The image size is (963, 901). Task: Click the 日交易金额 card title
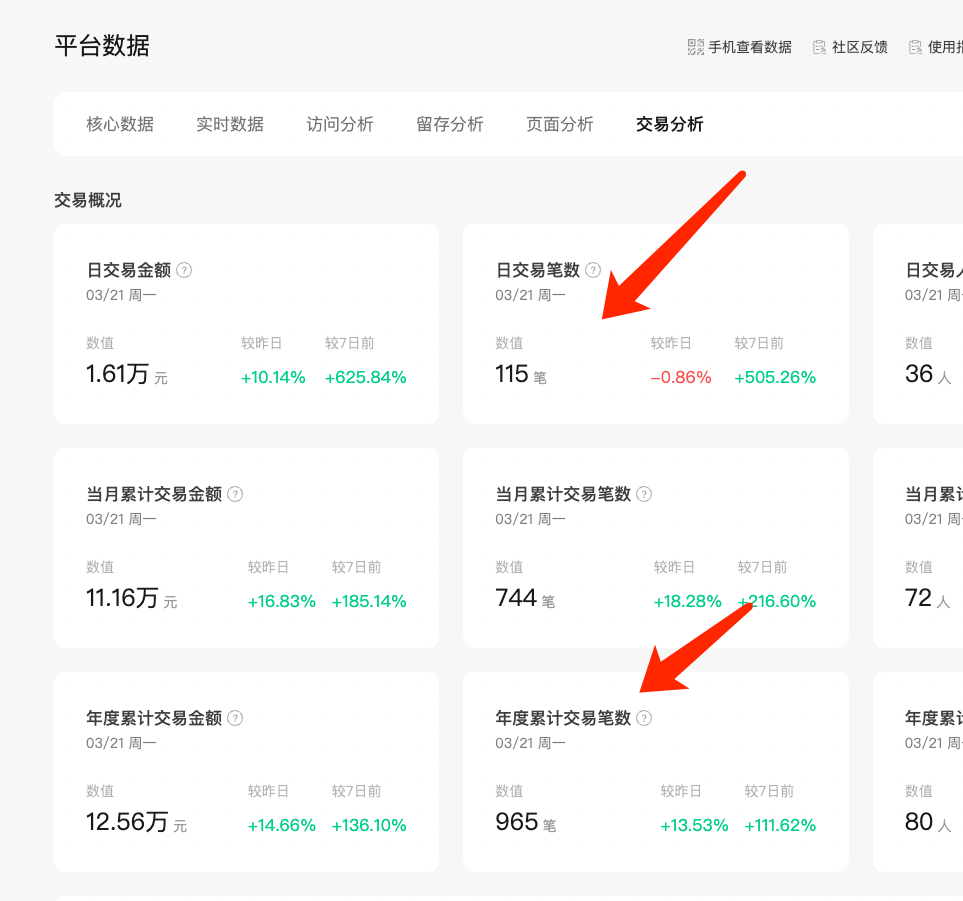[128, 270]
